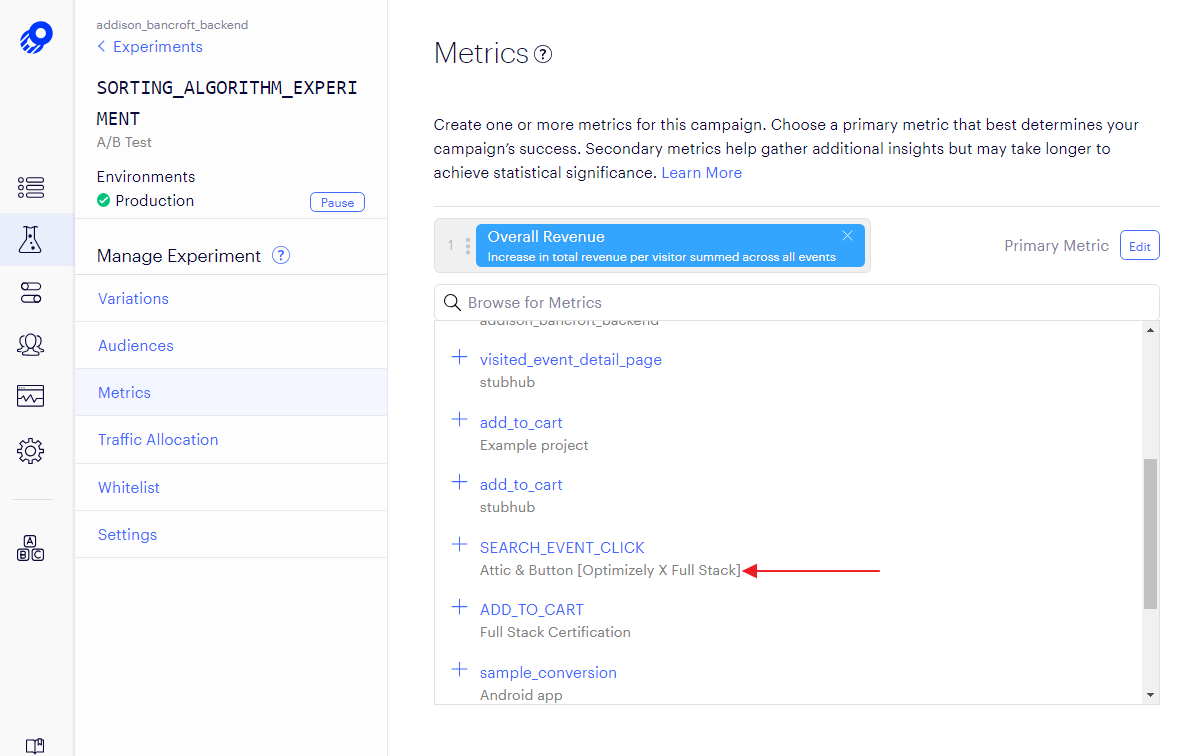Add the visited_event_detail_page metric with plus
Image resolution: width=1185 pixels, height=756 pixels.
point(460,357)
